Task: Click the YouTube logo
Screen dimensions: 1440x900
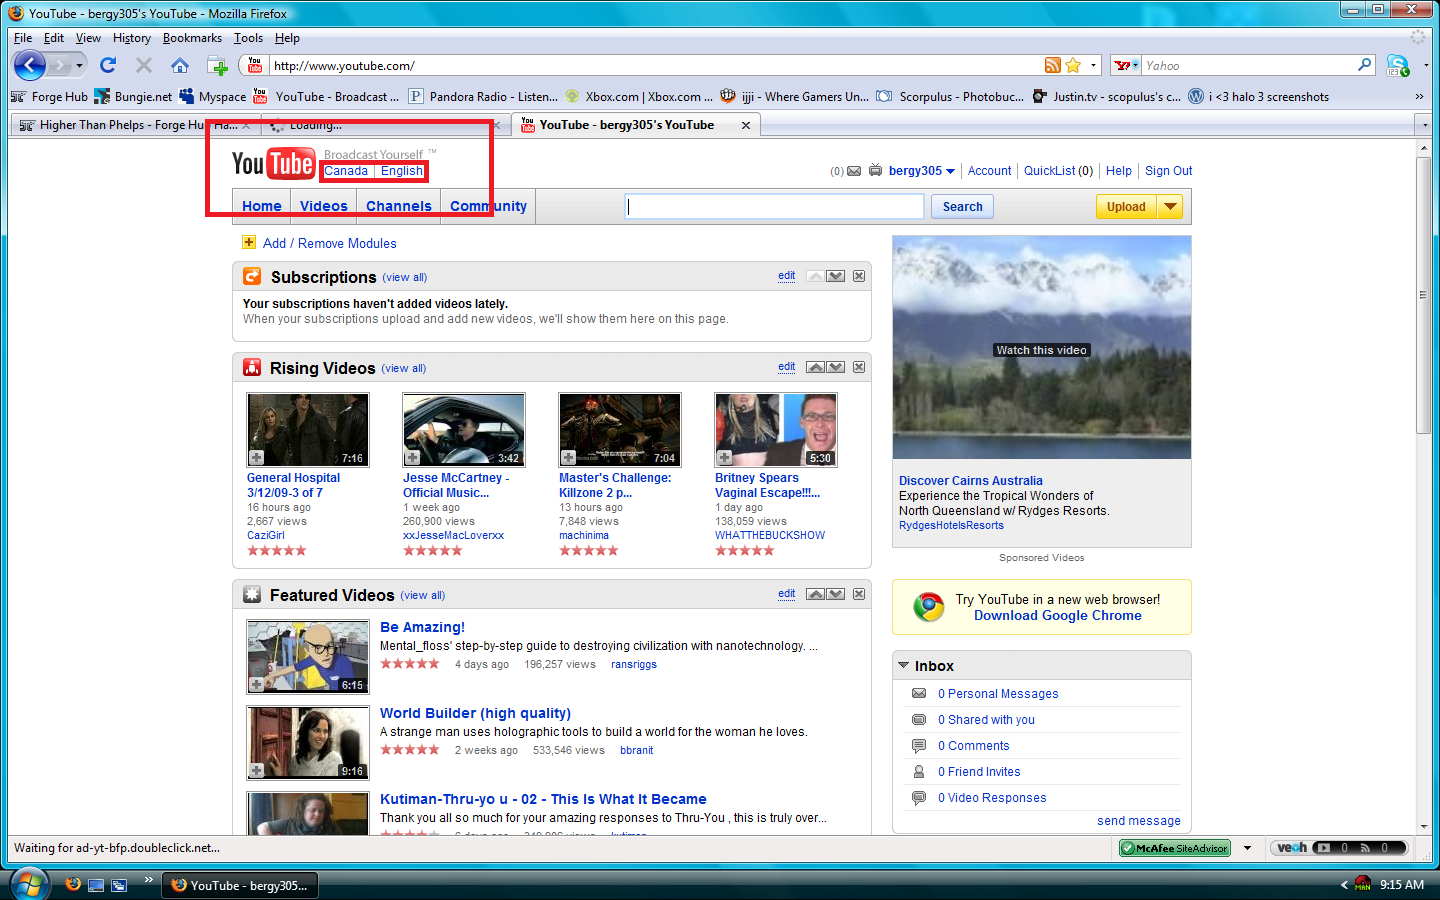Action: click(x=273, y=163)
